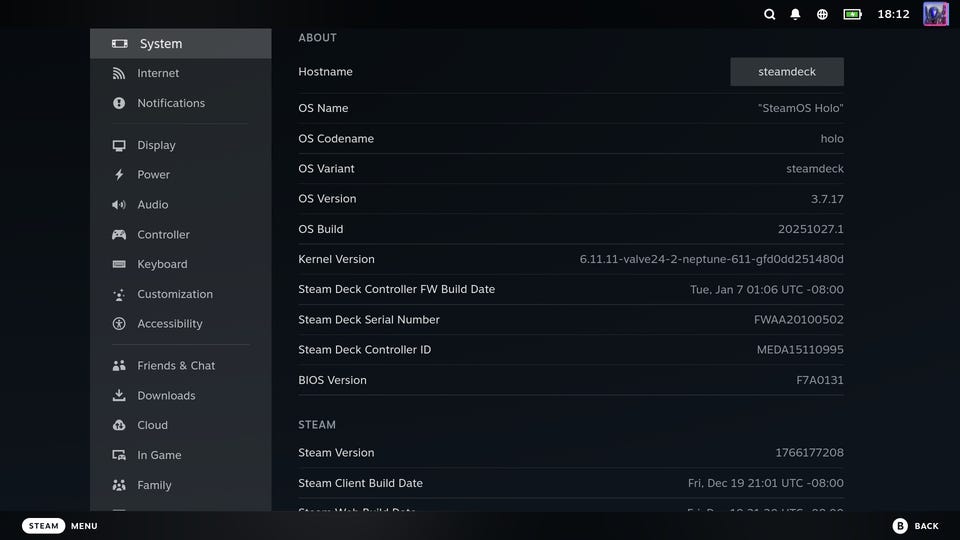Go to Family settings
This screenshot has height=540, width=960.
pyautogui.click(x=181, y=485)
